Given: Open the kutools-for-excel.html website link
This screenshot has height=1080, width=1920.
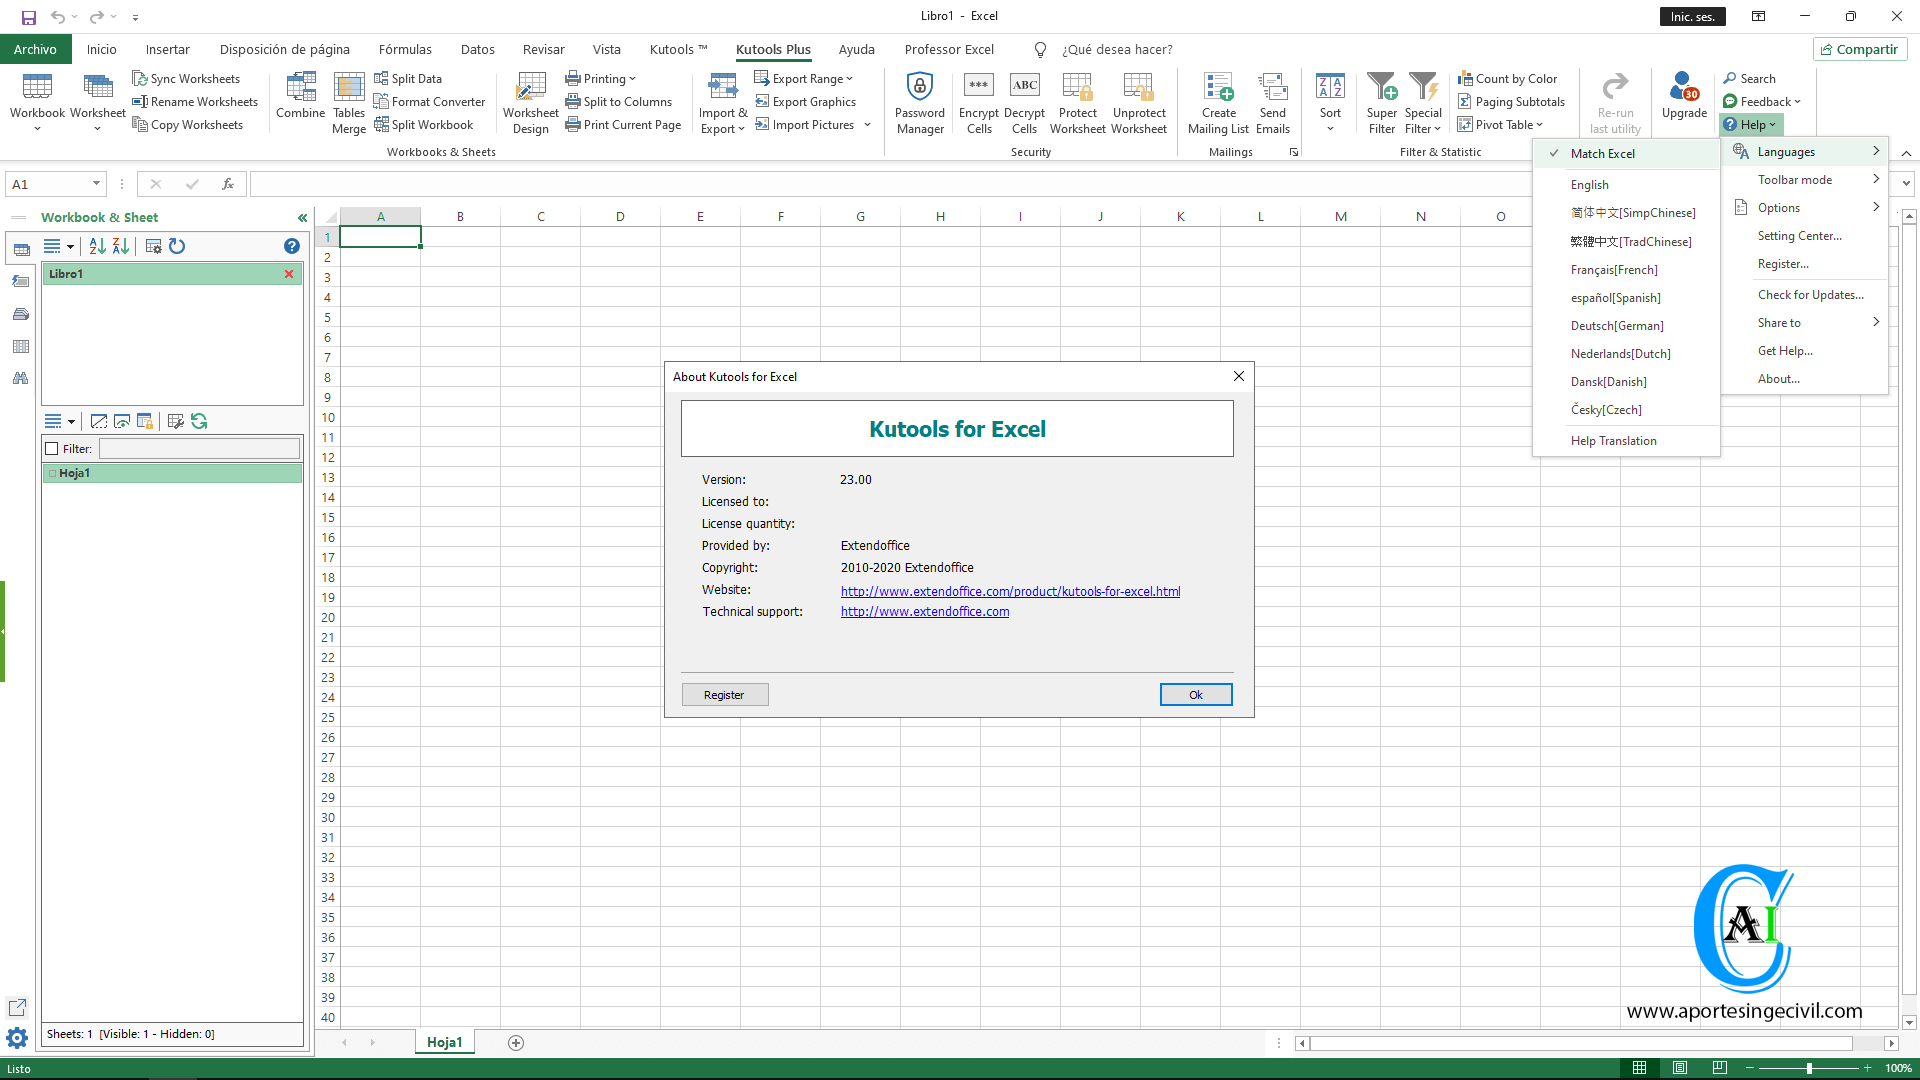Looking at the screenshot, I should point(1010,591).
